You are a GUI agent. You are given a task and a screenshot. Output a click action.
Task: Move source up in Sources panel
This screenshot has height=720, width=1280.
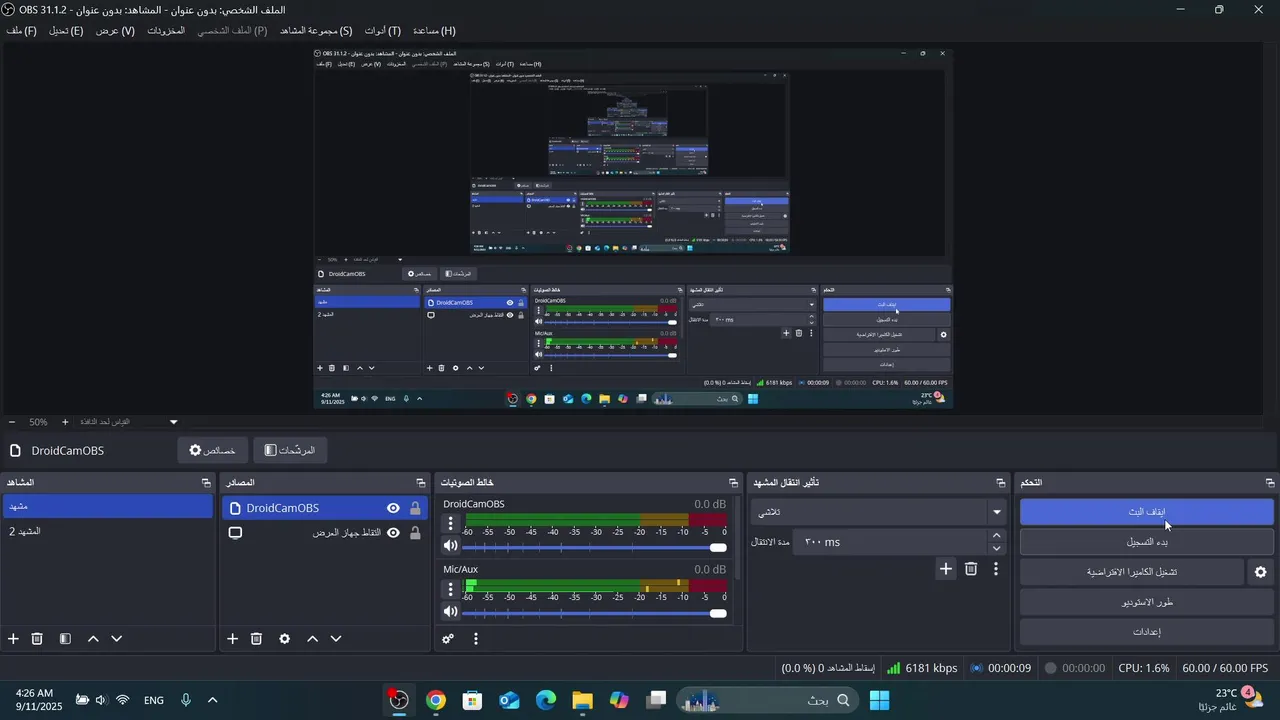coord(312,639)
